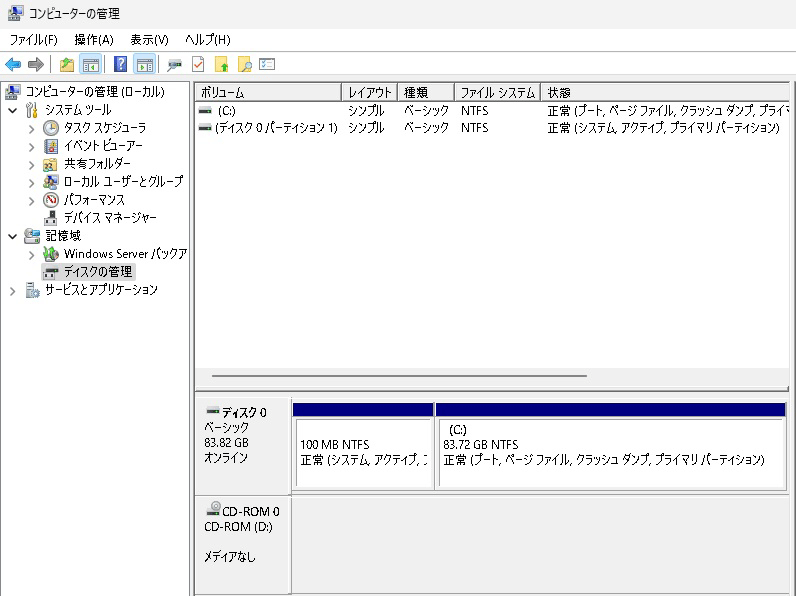Click the ファイル システム column header
796x596 pixels.
tap(497, 92)
